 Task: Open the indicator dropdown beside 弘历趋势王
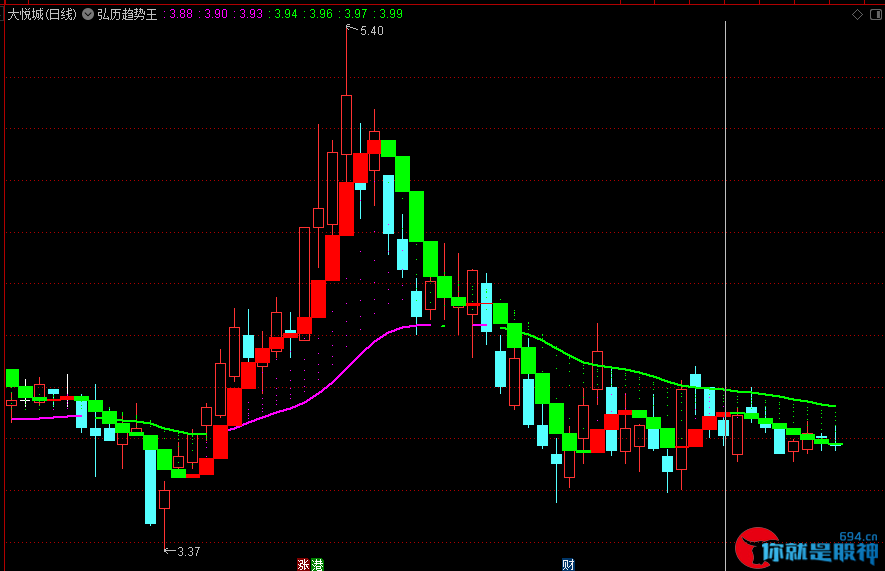click(88, 14)
